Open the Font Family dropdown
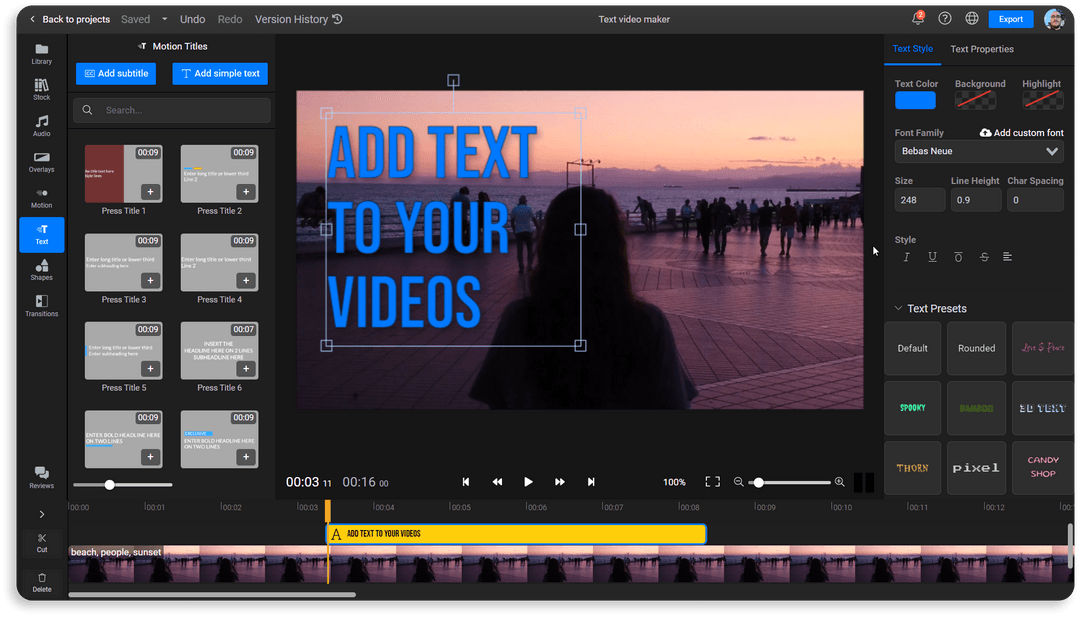 pyautogui.click(x=979, y=151)
